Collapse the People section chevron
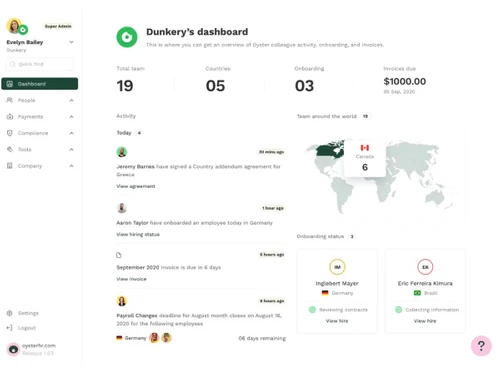 tap(71, 100)
